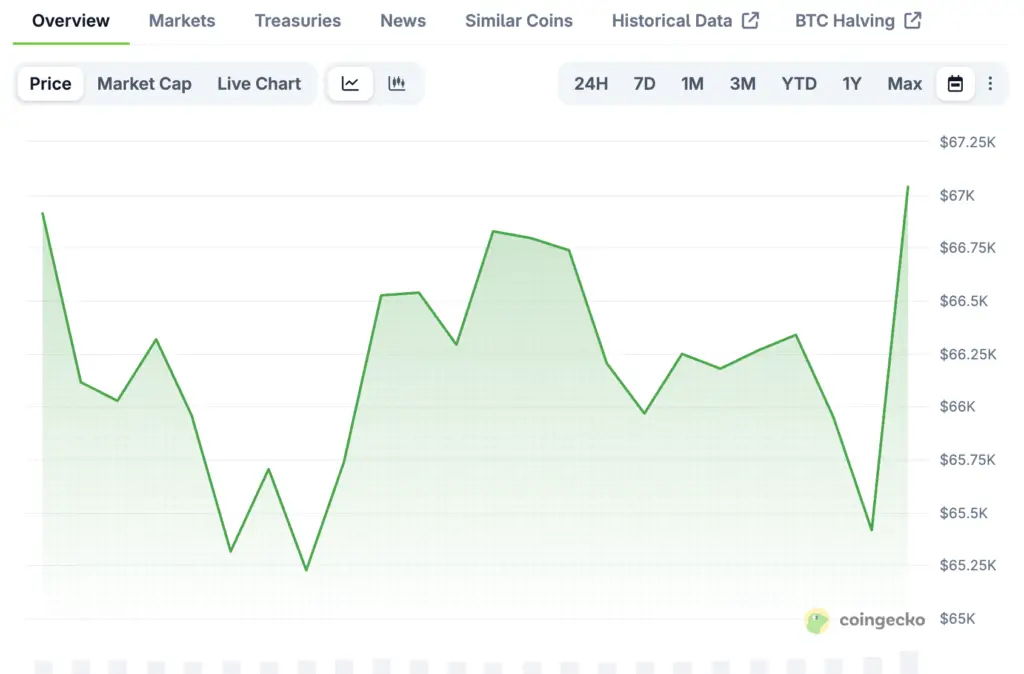Image resolution: width=1024 pixels, height=674 pixels.
Task: Switch to Live Chart view
Action: [259, 84]
